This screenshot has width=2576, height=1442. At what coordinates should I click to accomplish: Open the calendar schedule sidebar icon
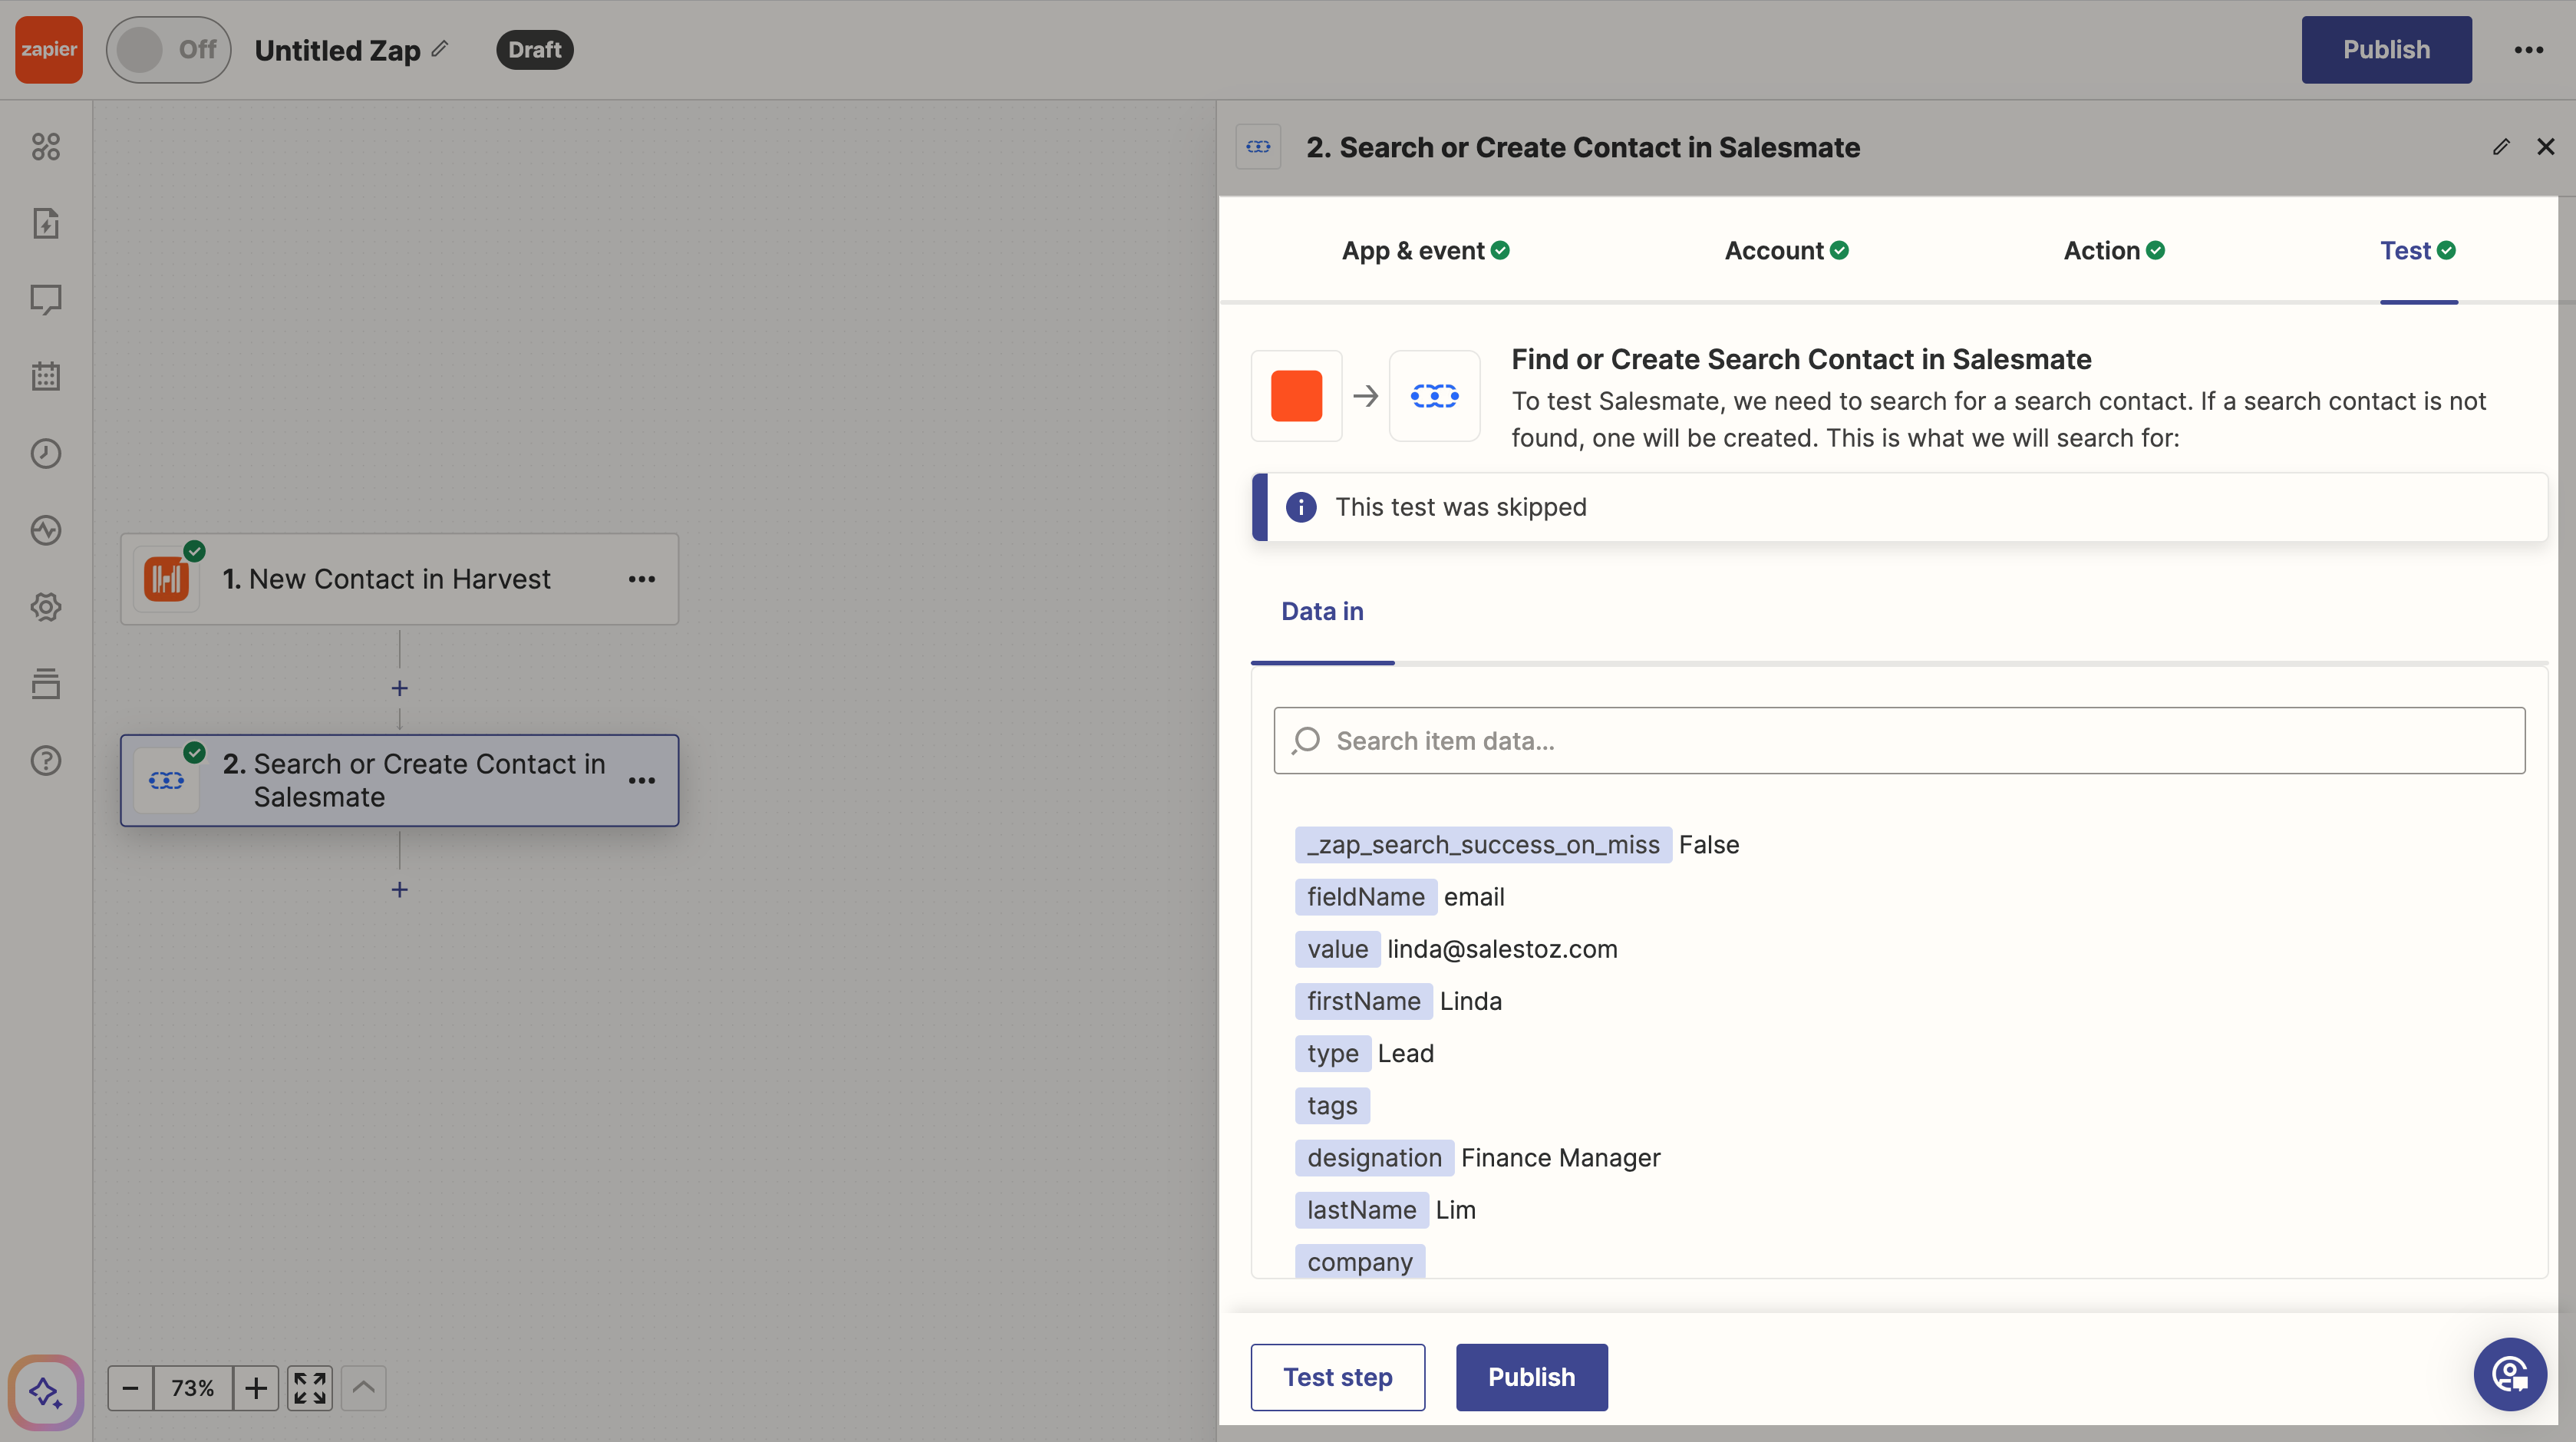[46, 377]
